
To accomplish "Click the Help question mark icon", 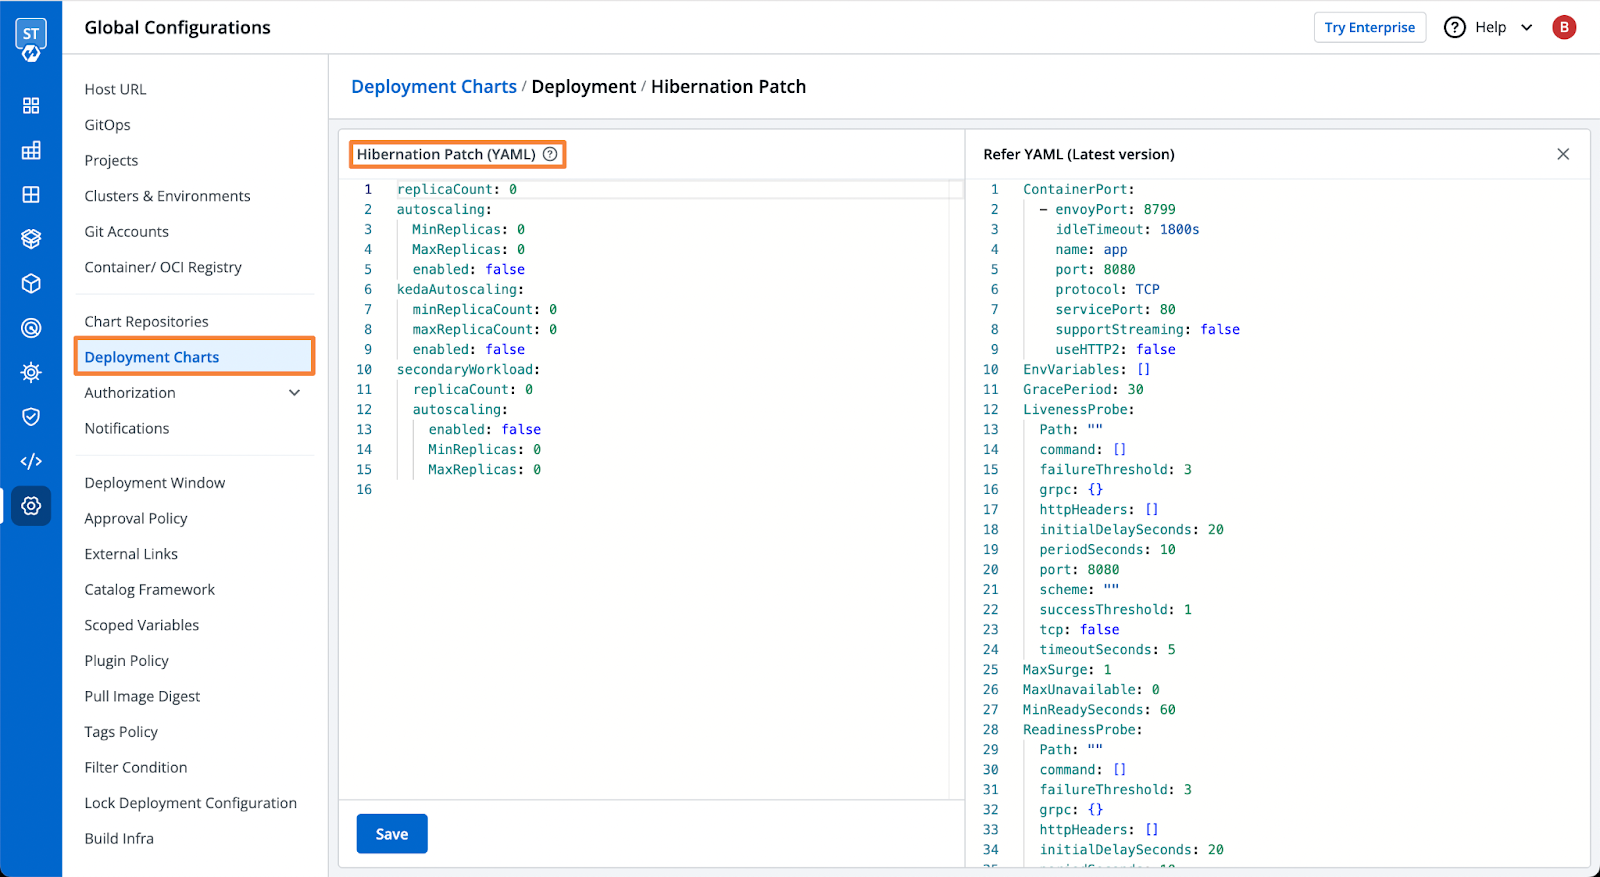I will [1455, 27].
